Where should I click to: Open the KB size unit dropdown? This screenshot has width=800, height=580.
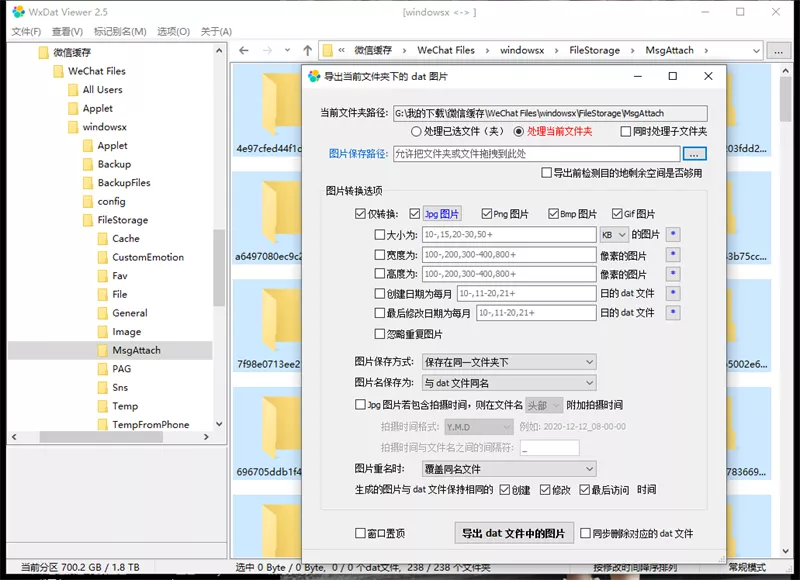tap(614, 235)
